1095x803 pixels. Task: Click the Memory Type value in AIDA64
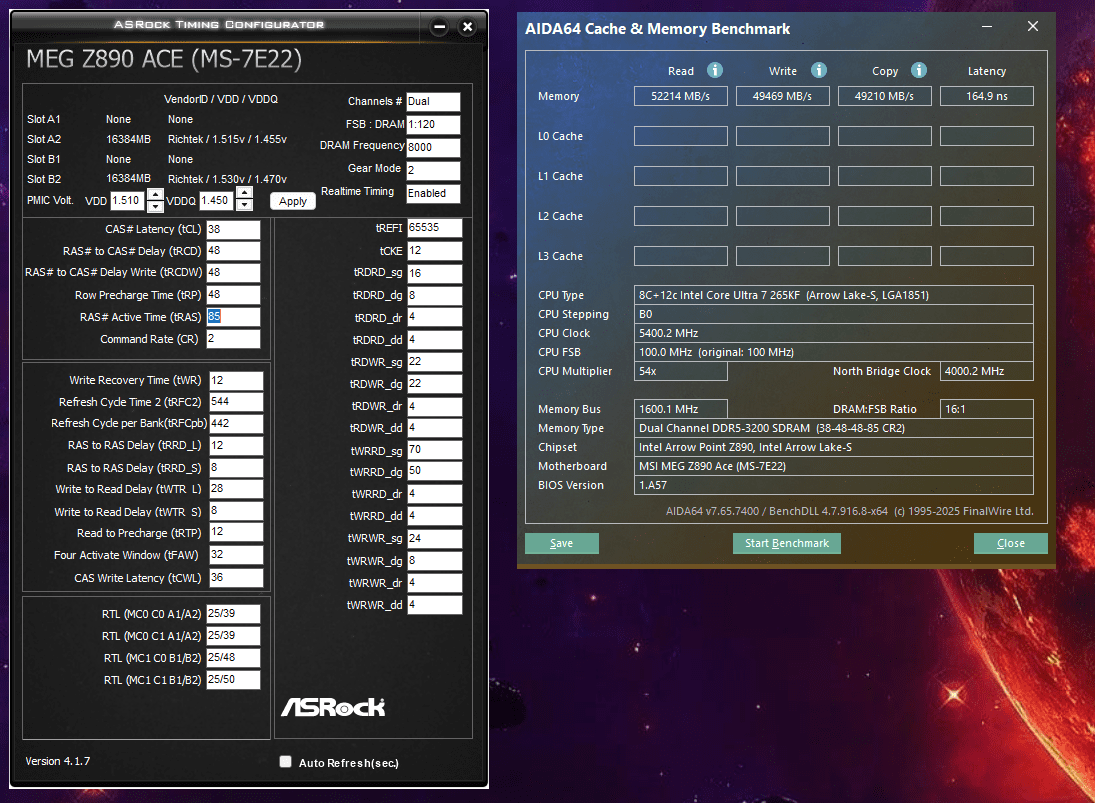pos(833,428)
